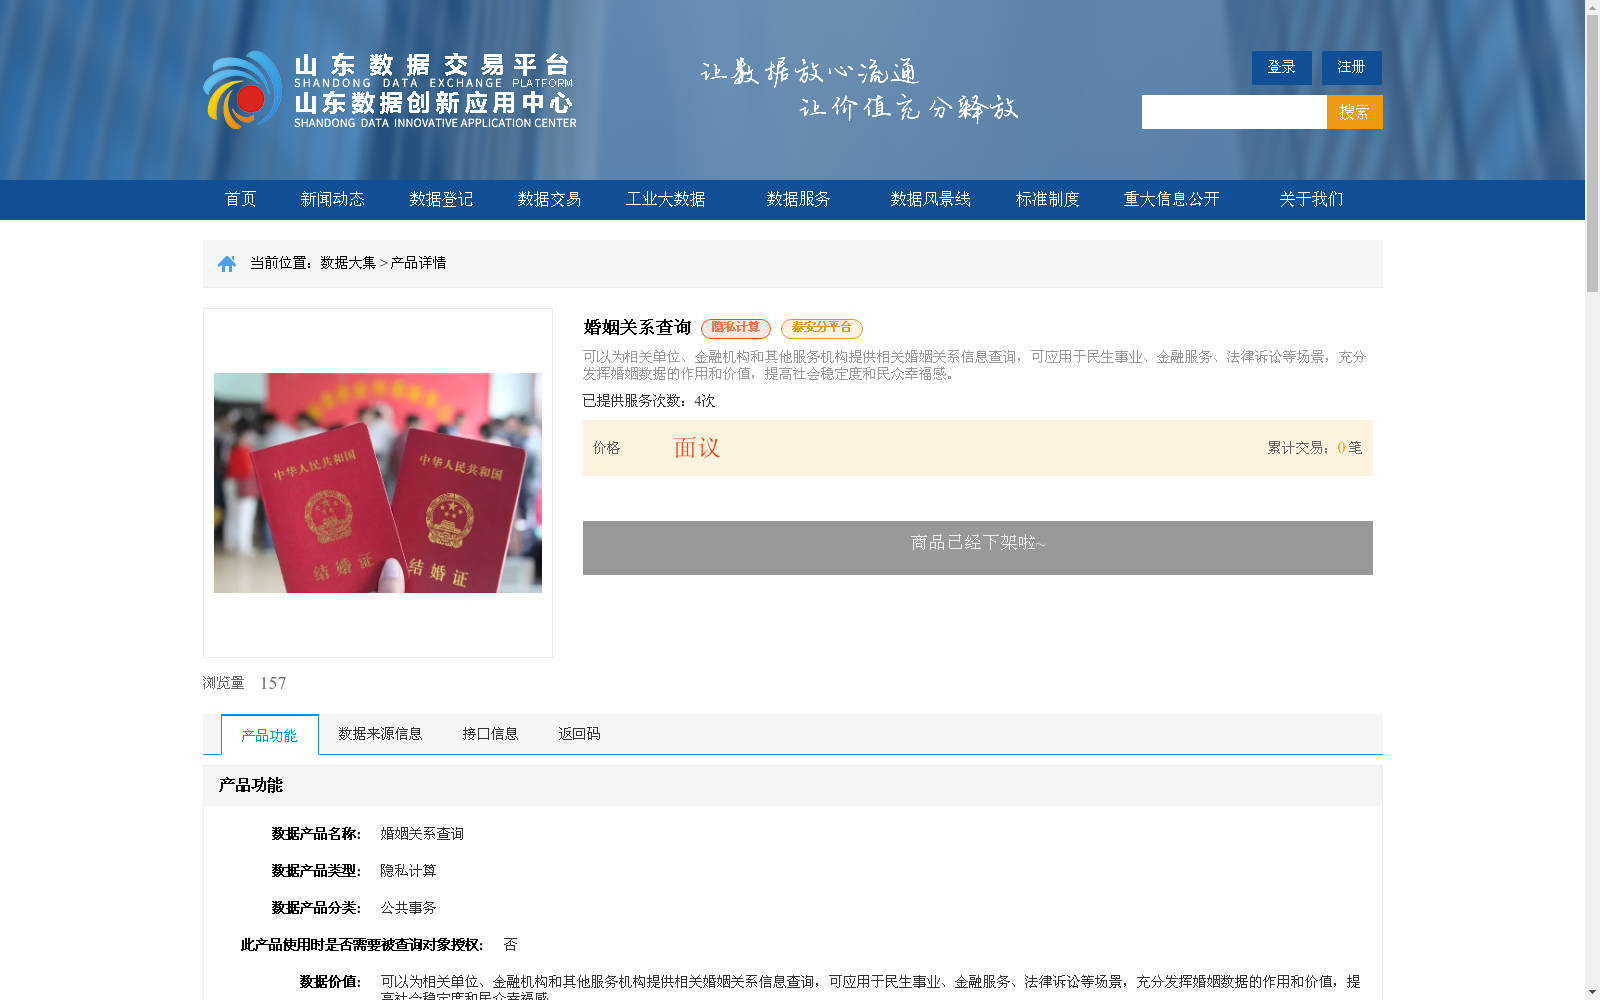
Task: Switch to the 数据来源信息 tab
Action: [380, 734]
